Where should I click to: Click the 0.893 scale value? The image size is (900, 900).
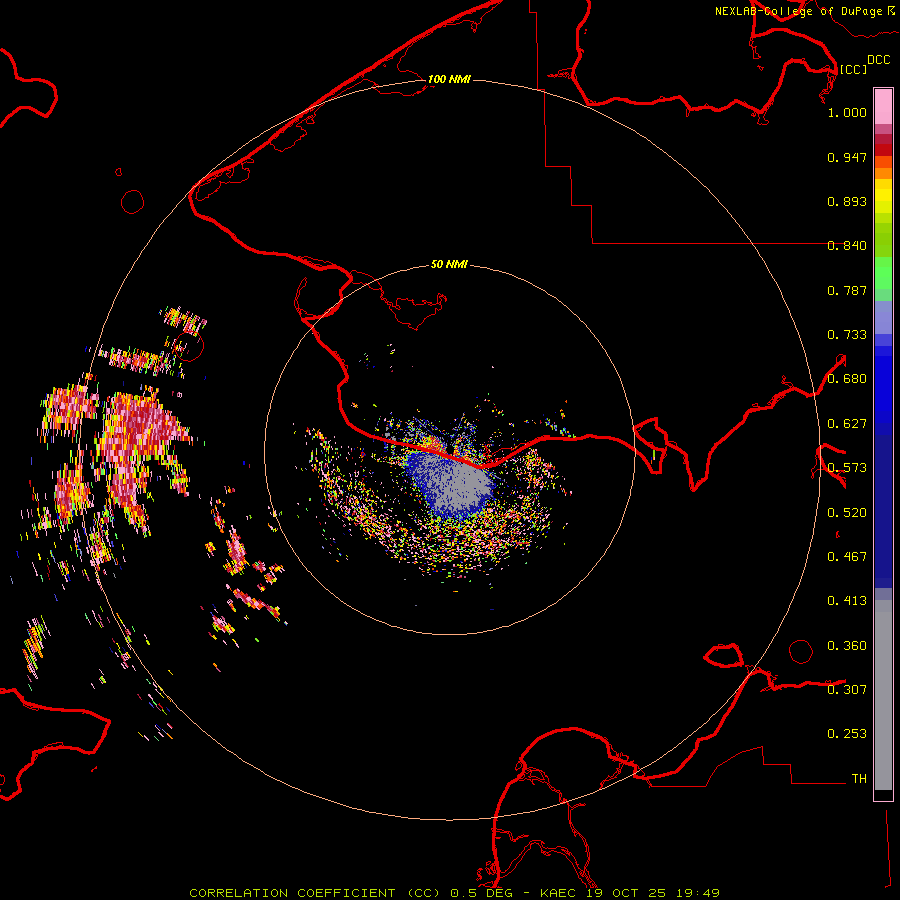(847, 201)
